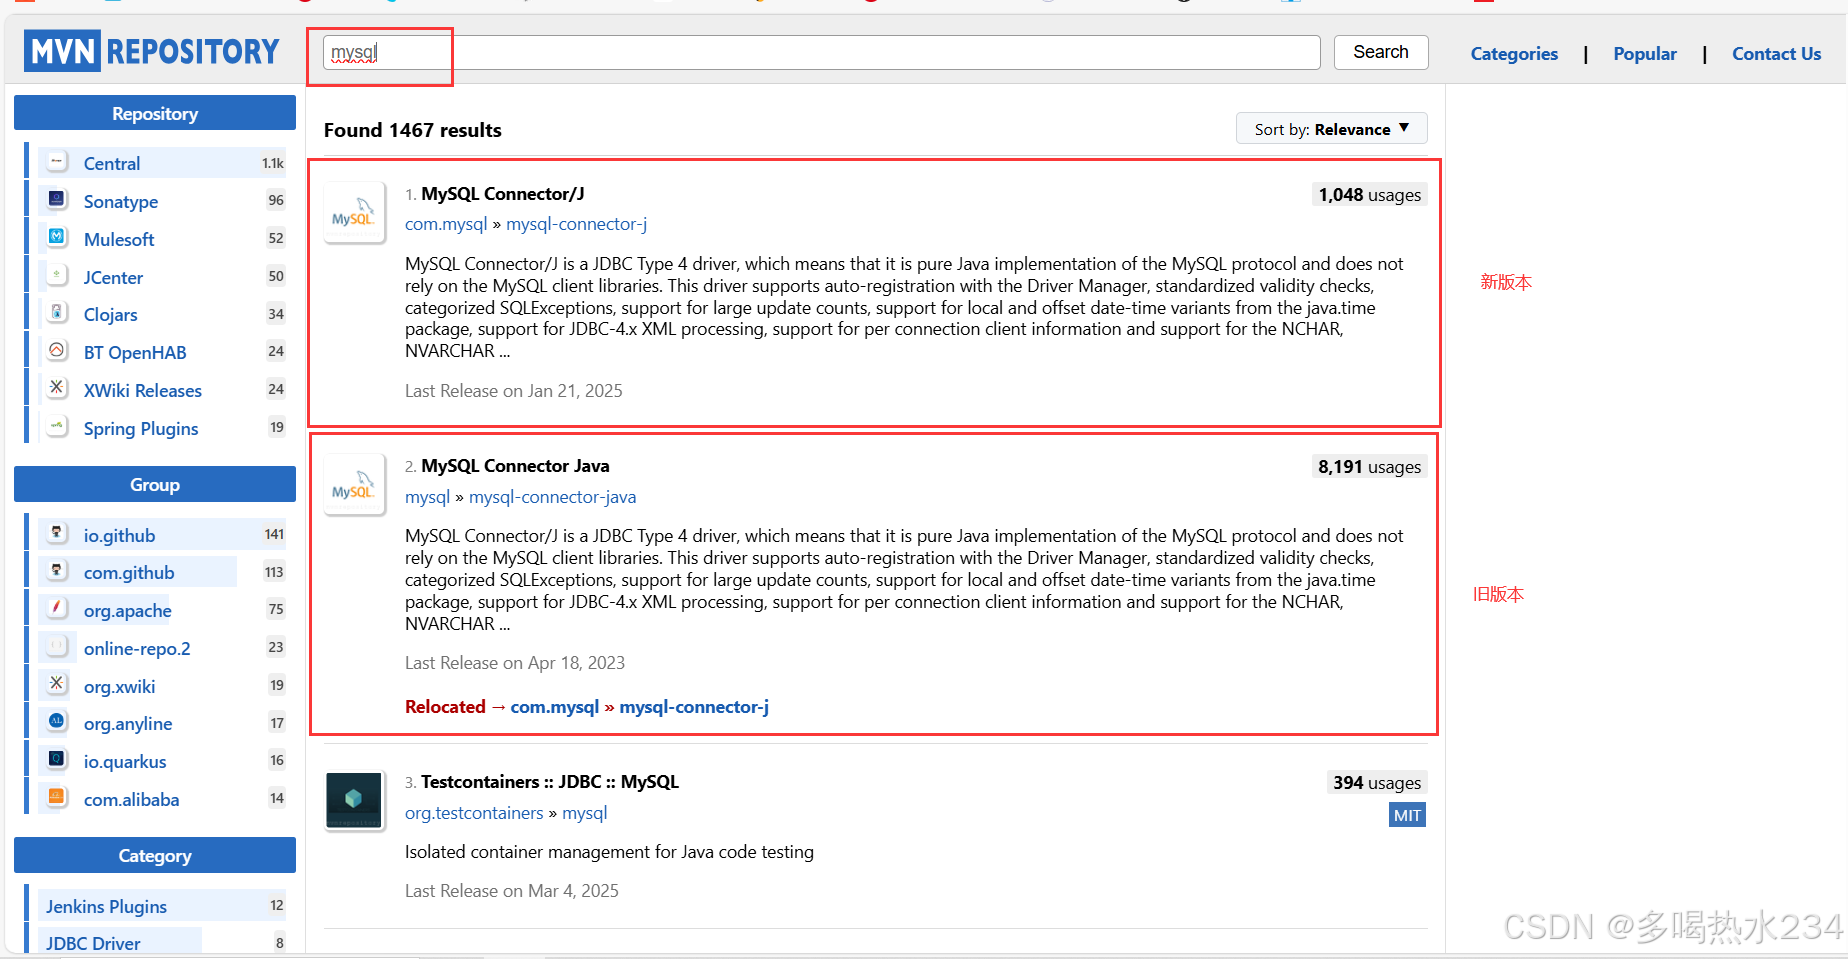Click the Sonatype repository icon
Screen dimensions: 1848x959
tap(57, 200)
